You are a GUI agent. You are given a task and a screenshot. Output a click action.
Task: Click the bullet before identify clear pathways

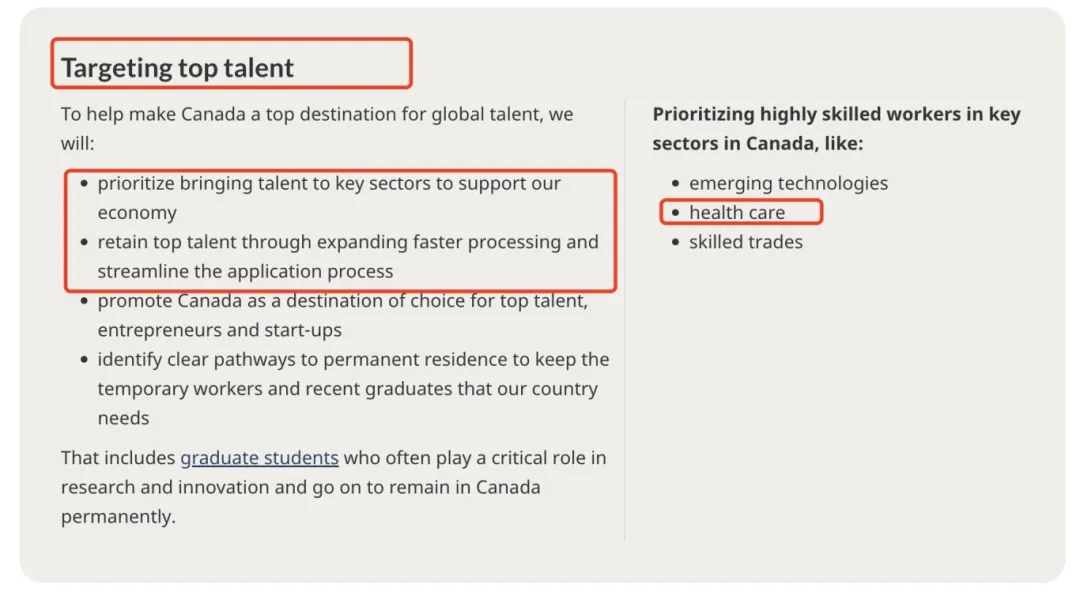point(84,360)
